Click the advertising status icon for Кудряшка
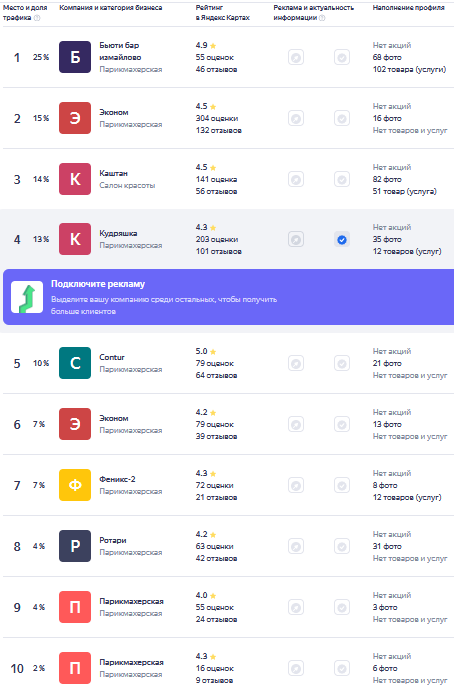The image size is (454, 688). [296, 240]
